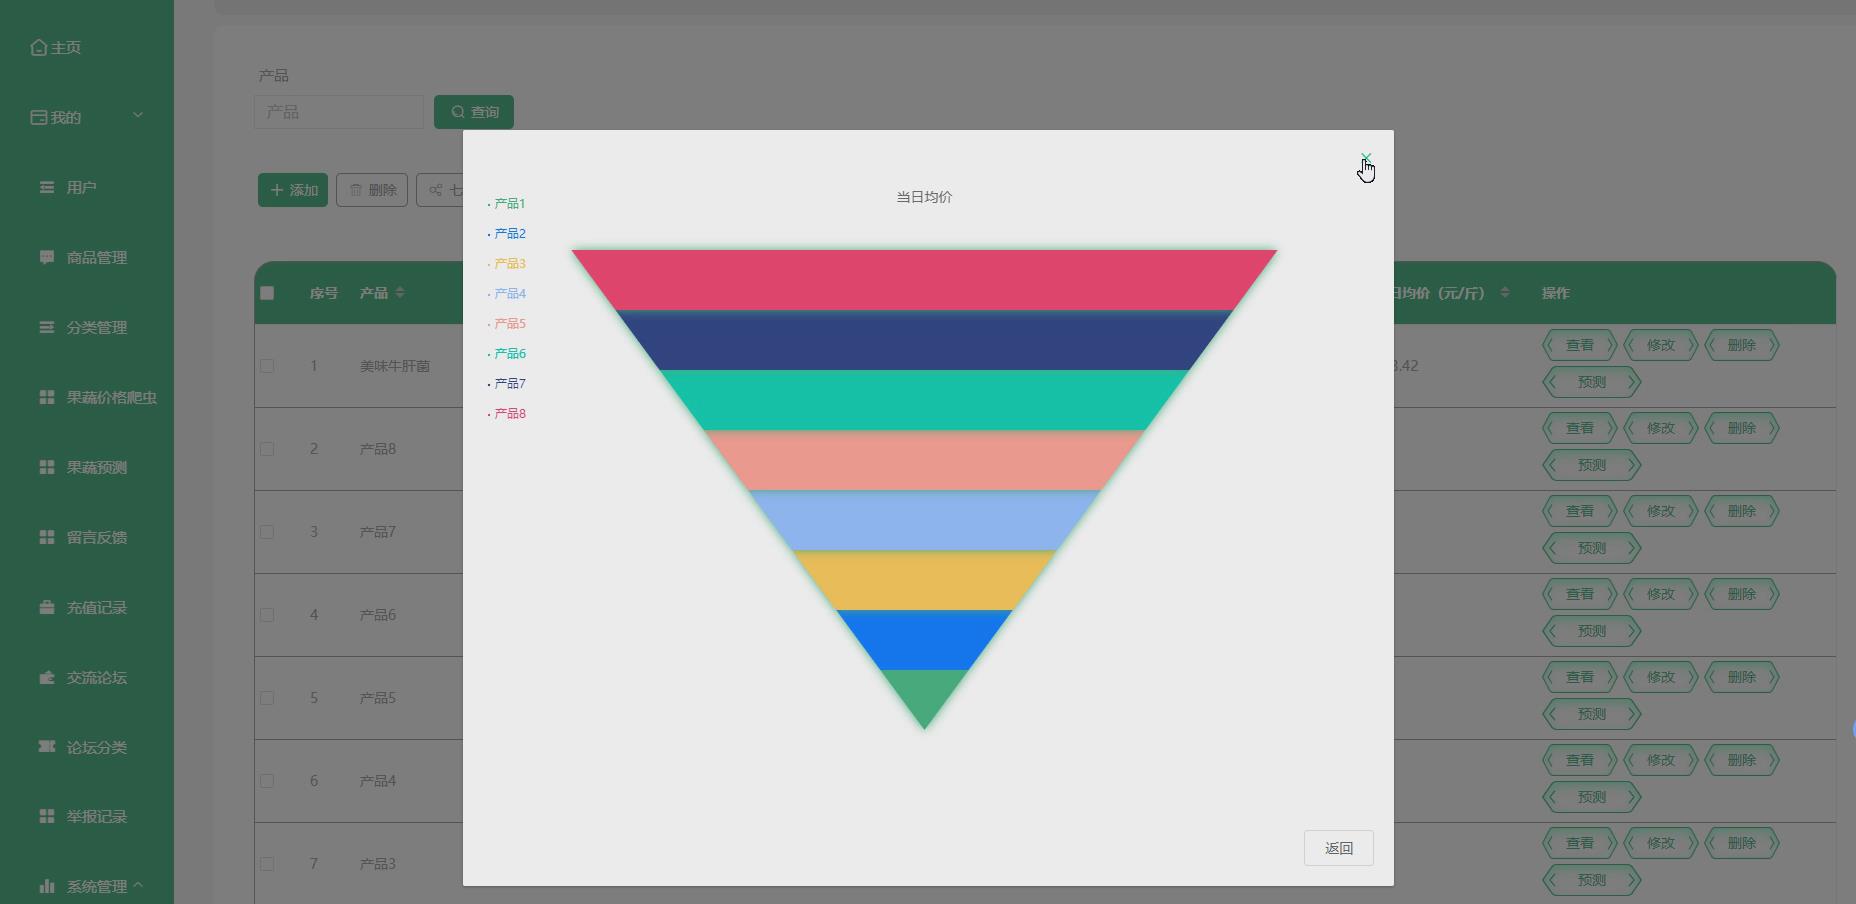
Task: Click the 用户 list icon
Action: click(47, 187)
